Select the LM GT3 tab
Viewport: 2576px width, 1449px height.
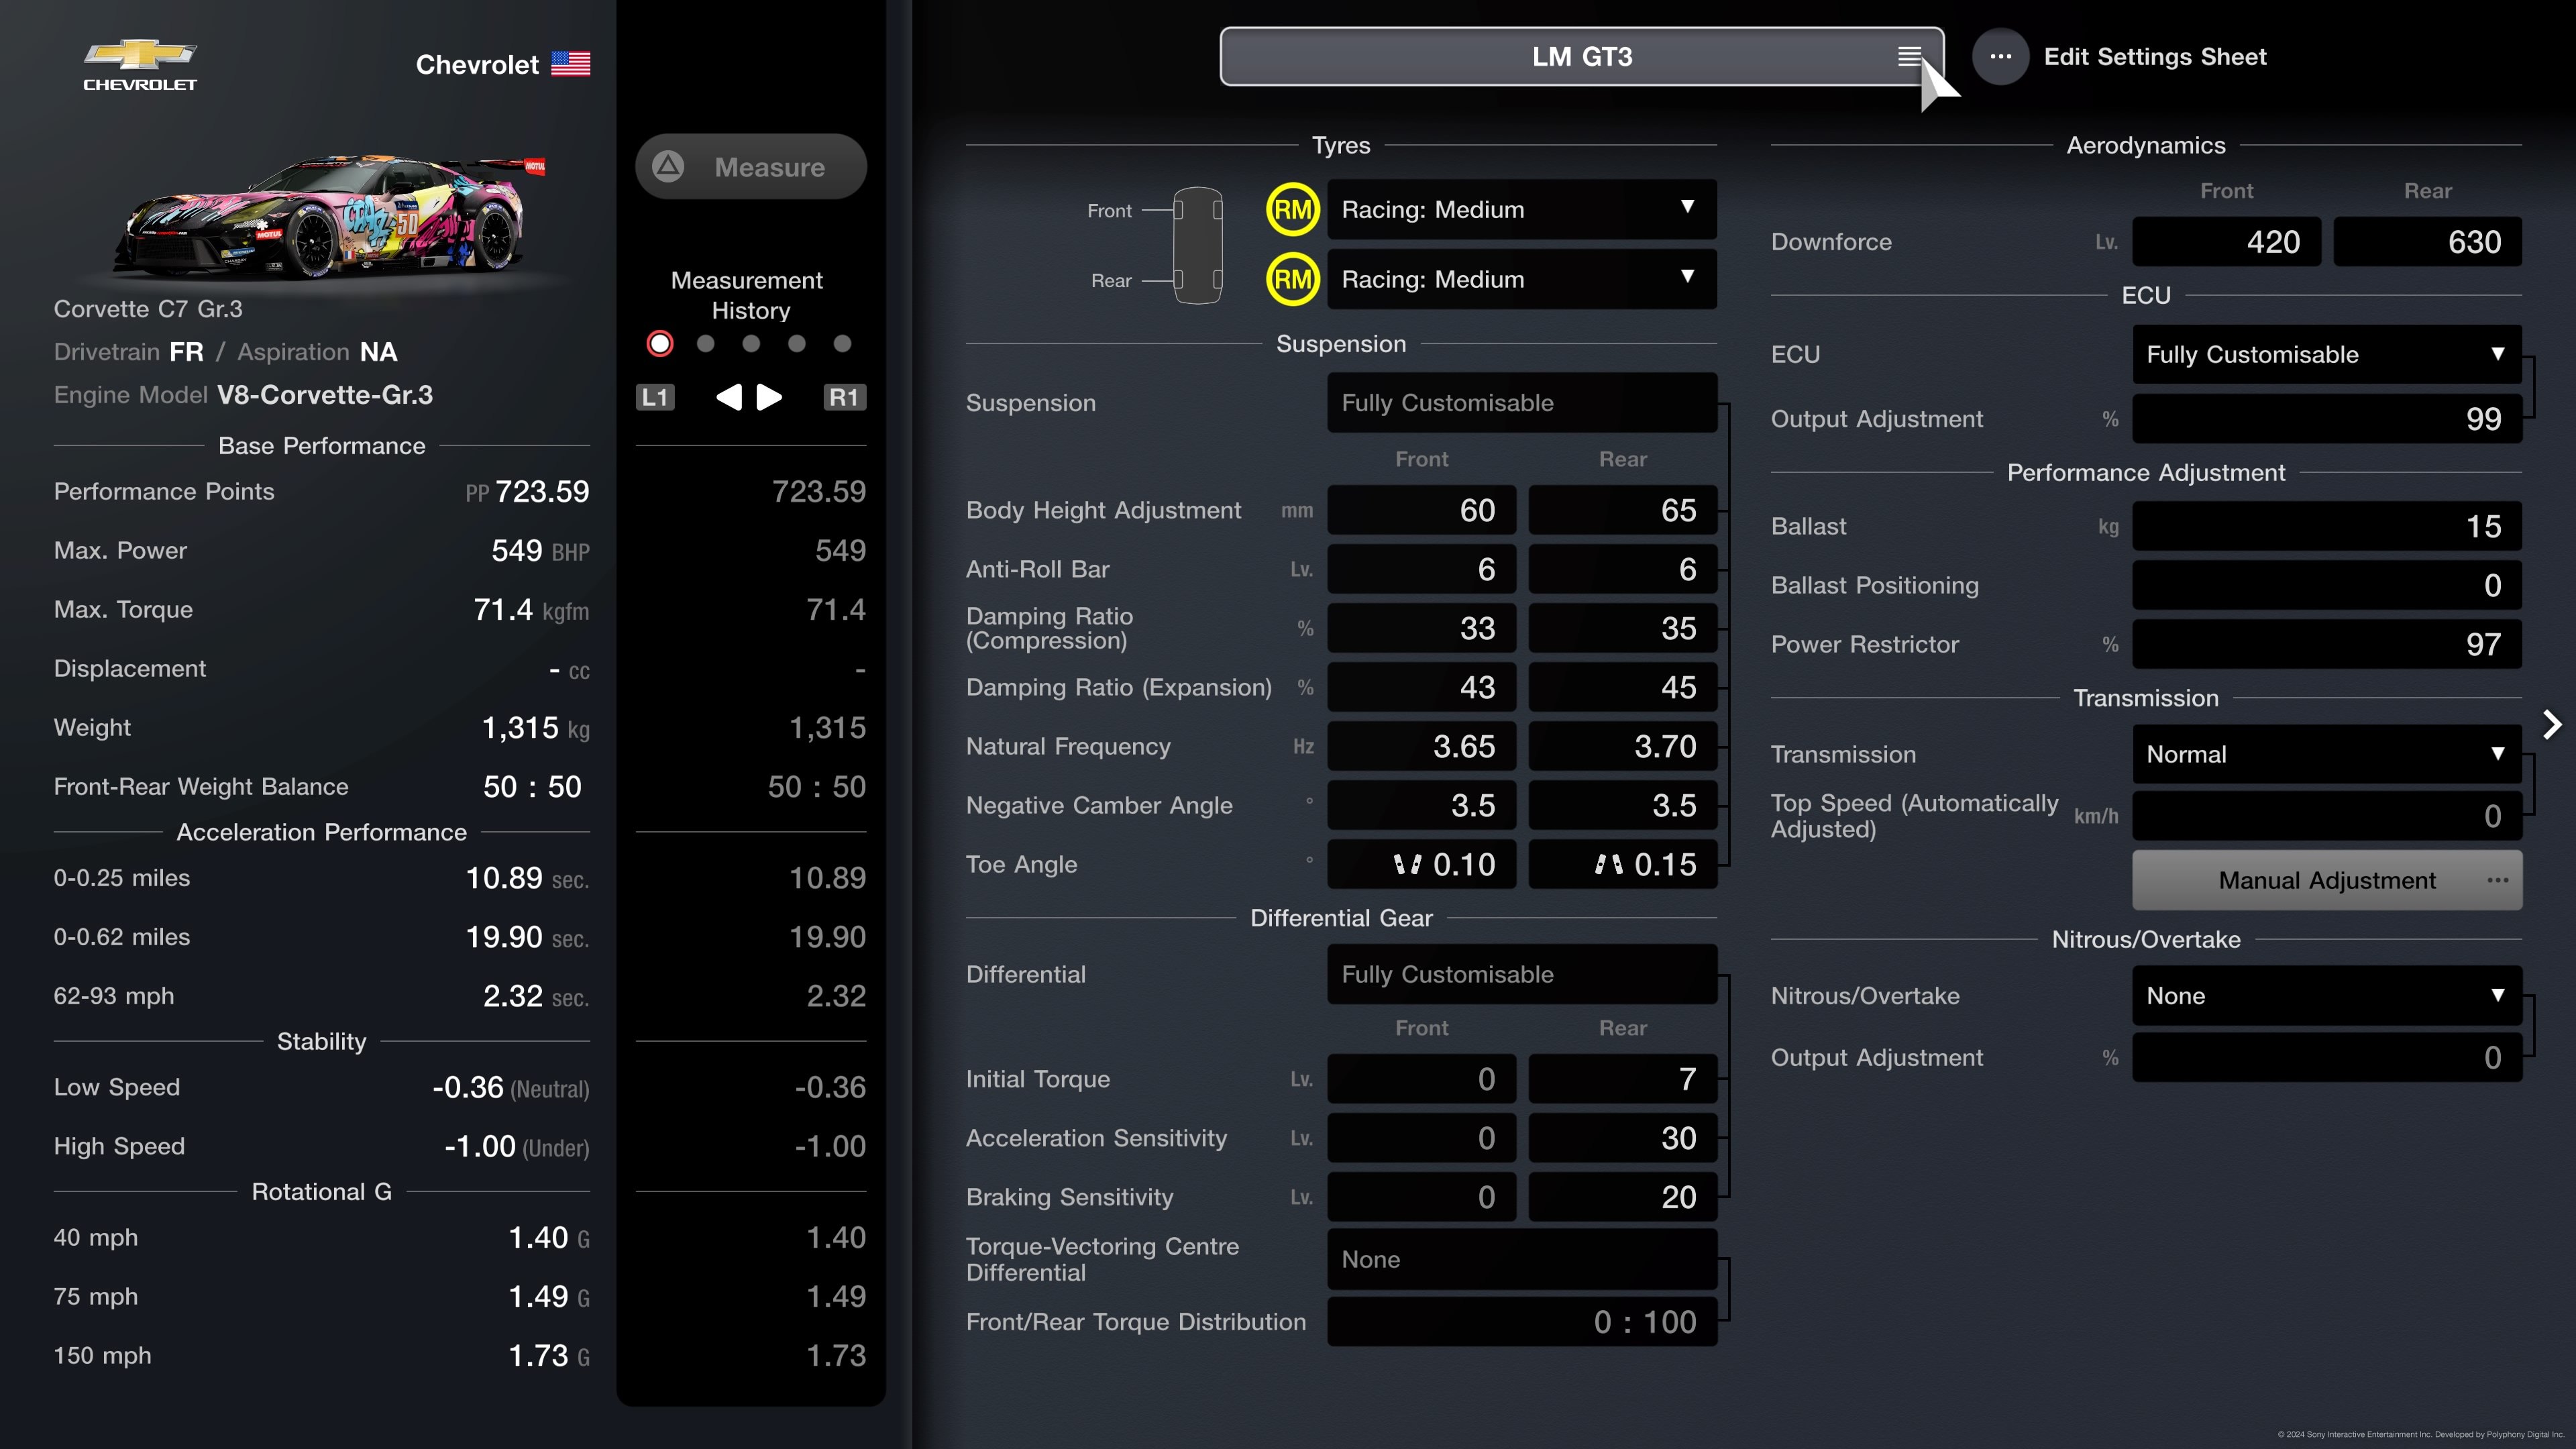1580,55
